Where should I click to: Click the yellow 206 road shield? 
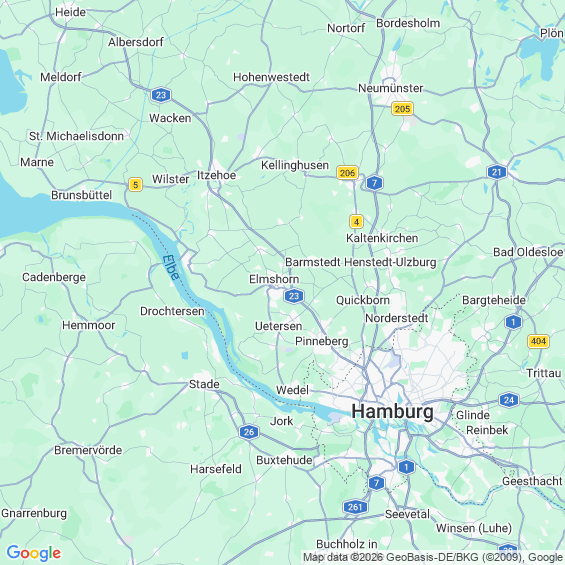pos(347,173)
